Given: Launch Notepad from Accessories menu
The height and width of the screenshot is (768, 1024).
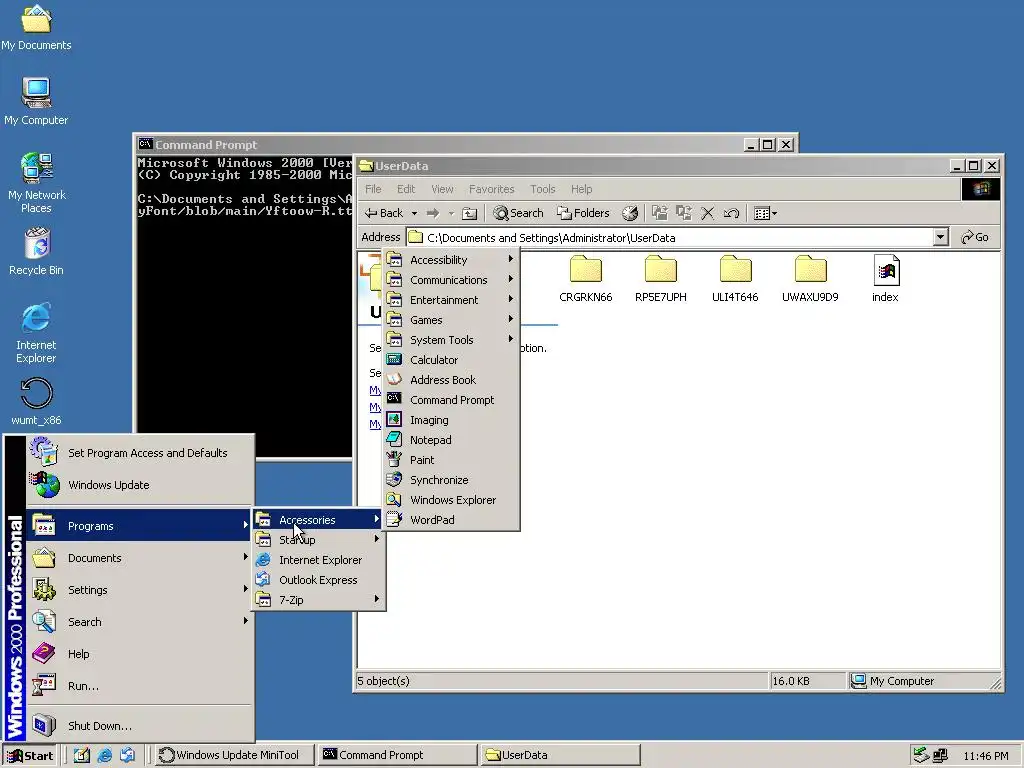Looking at the screenshot, I should point(451,440).
